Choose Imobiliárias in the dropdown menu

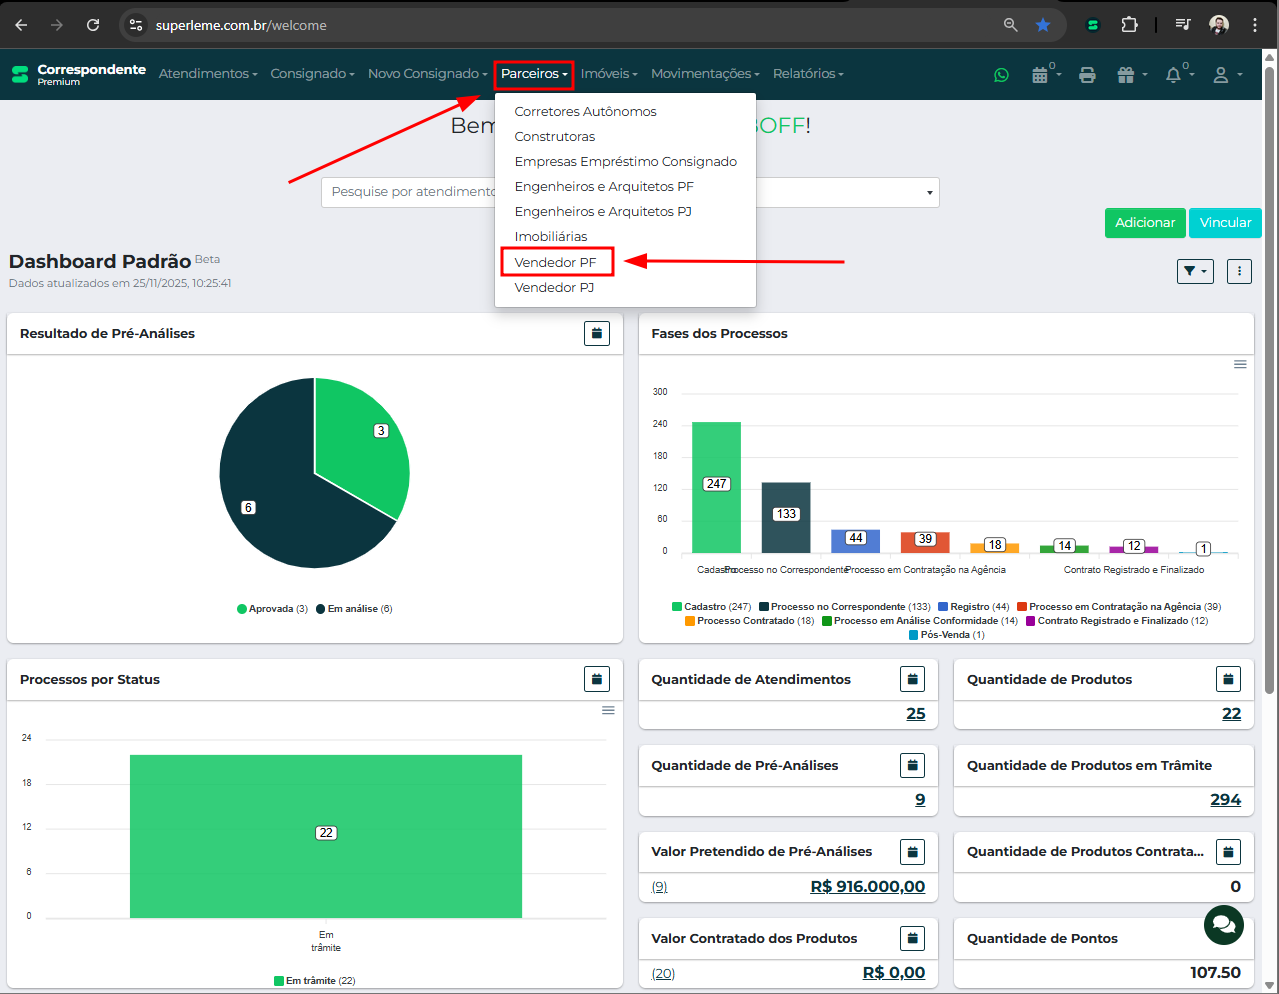click(x=551, y=237)
